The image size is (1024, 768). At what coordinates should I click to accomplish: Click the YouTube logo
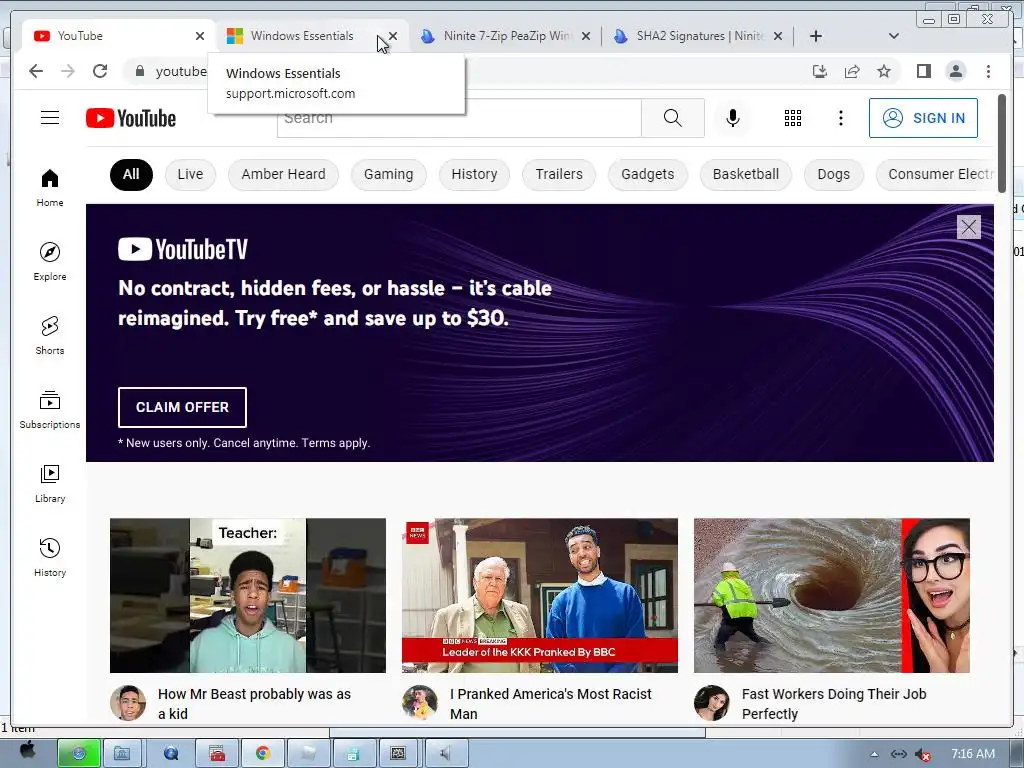pyautogui.click(x=131, y=118)
